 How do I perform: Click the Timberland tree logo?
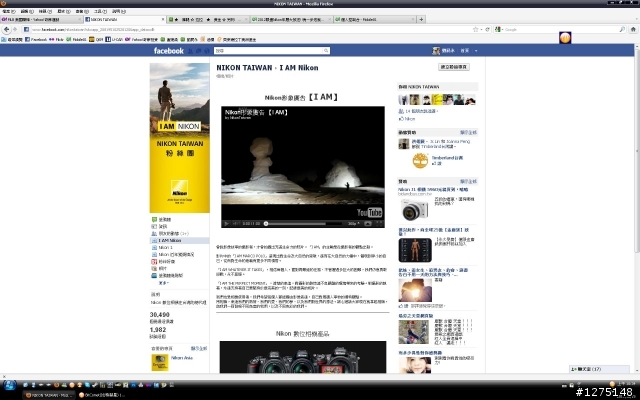point(420,161)
